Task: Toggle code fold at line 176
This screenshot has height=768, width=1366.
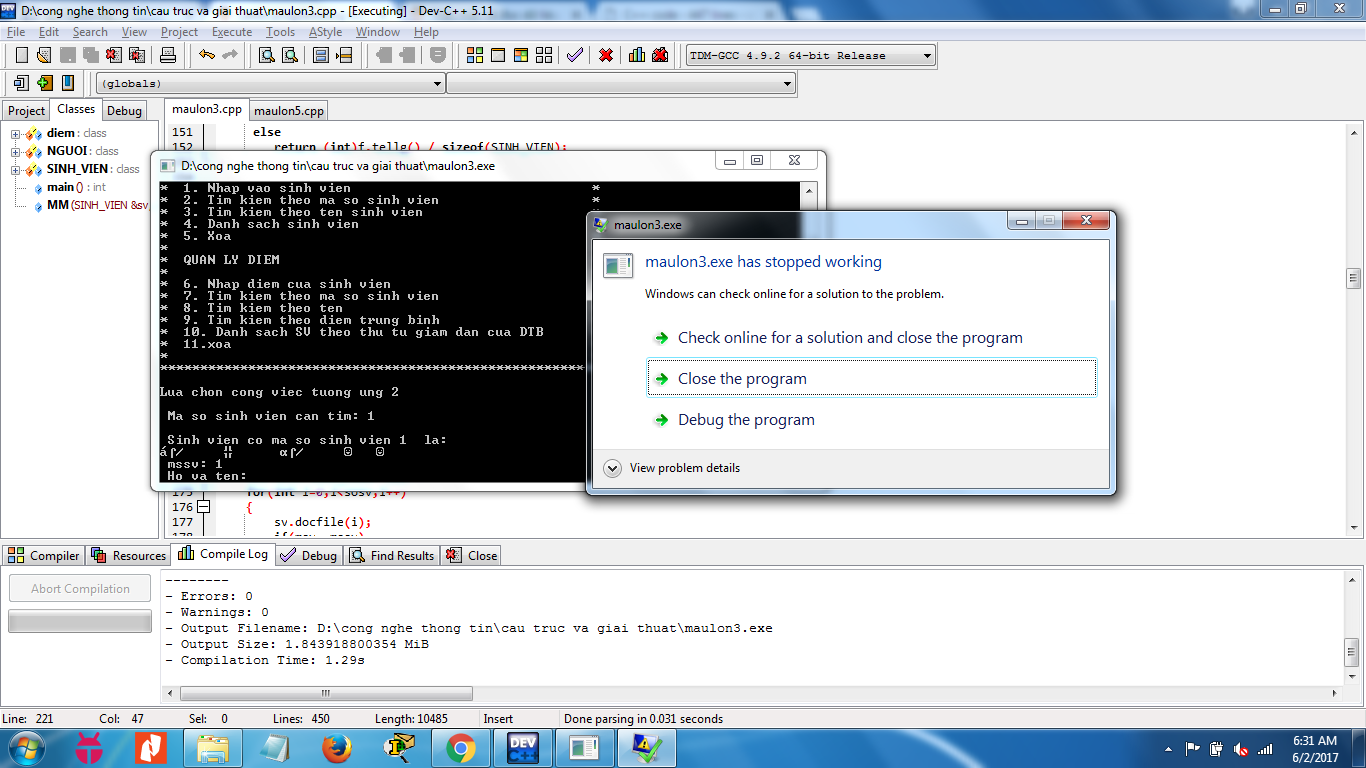Action: click(204, 507)
